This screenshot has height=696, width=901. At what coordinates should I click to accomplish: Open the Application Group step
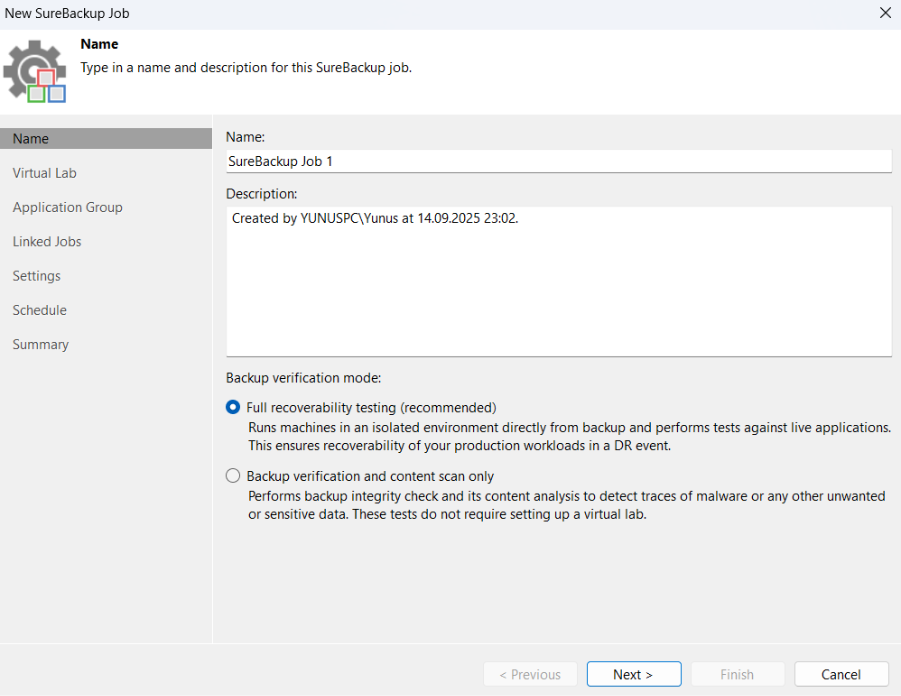68,207
